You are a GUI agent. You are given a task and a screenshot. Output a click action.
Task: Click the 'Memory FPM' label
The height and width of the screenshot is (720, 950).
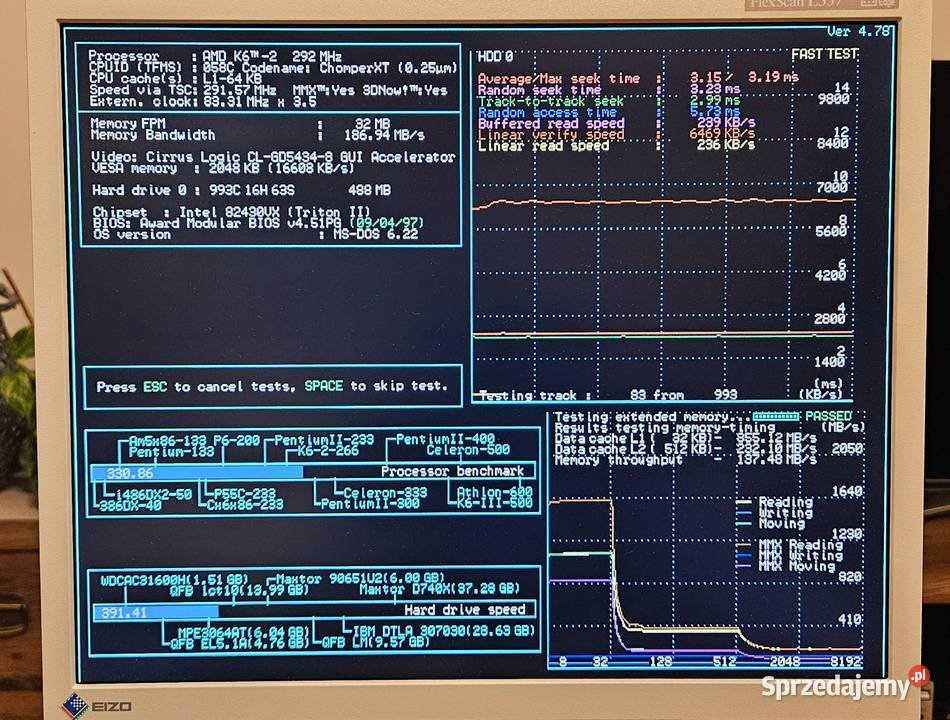128,124
